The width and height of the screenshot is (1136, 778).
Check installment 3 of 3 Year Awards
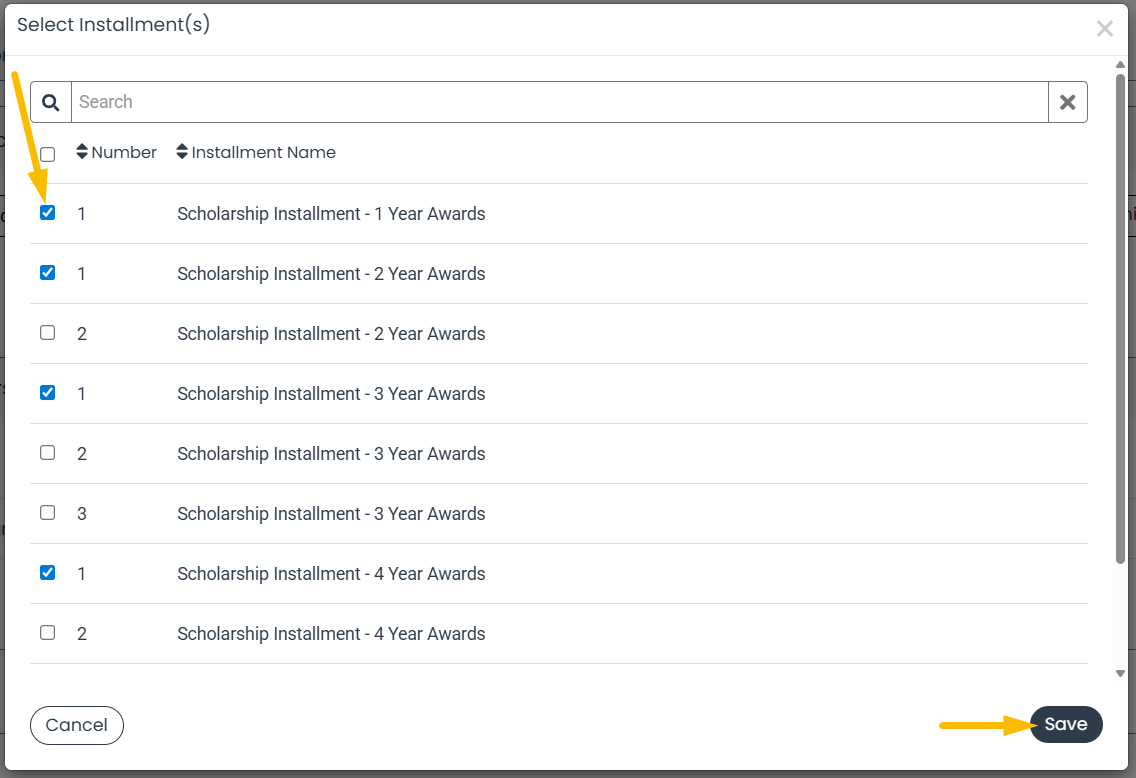click(48, 514)
